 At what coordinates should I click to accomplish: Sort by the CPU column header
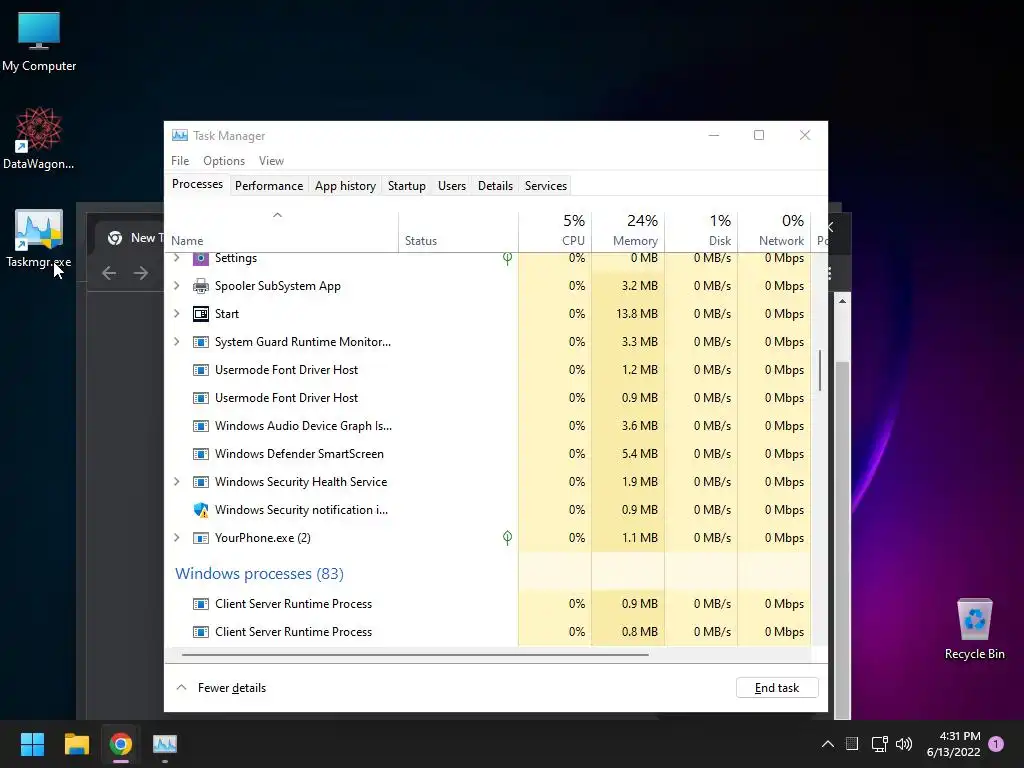555,231
